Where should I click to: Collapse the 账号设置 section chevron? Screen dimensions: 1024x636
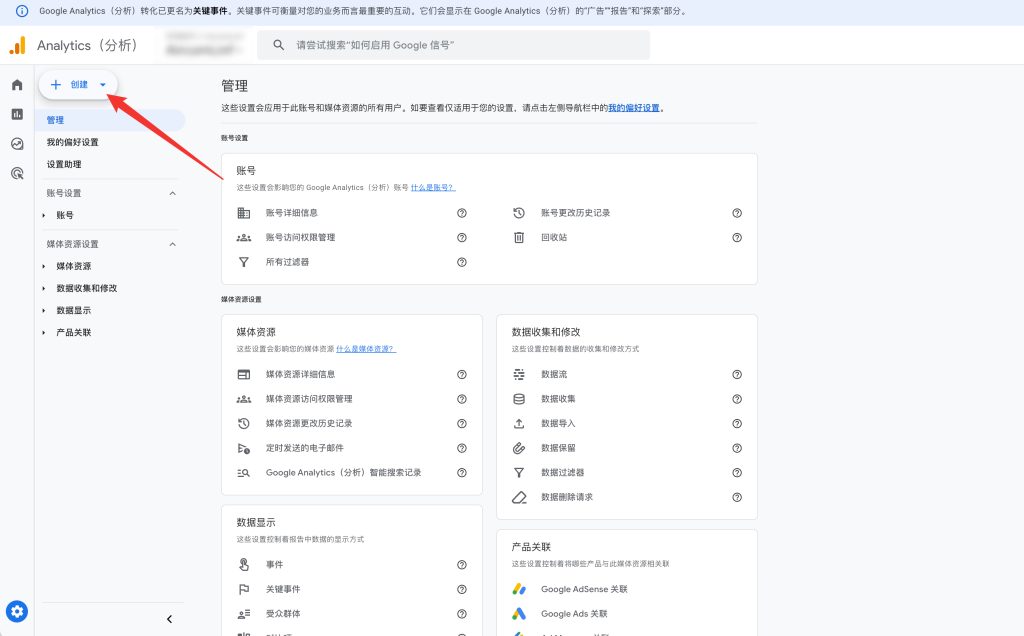[x=172, y=193]
